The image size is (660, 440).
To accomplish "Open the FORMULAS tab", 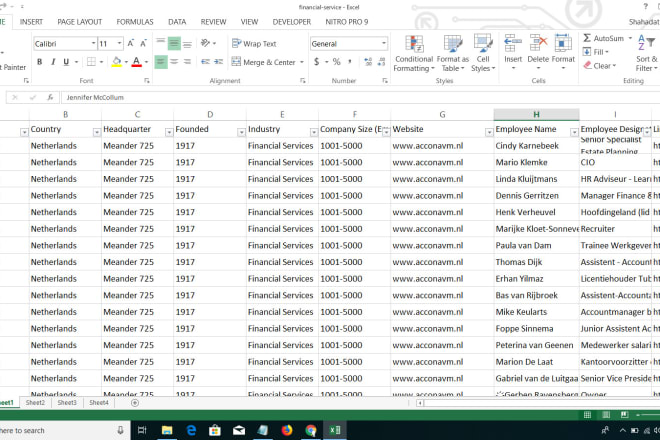I will click(135, 22).
